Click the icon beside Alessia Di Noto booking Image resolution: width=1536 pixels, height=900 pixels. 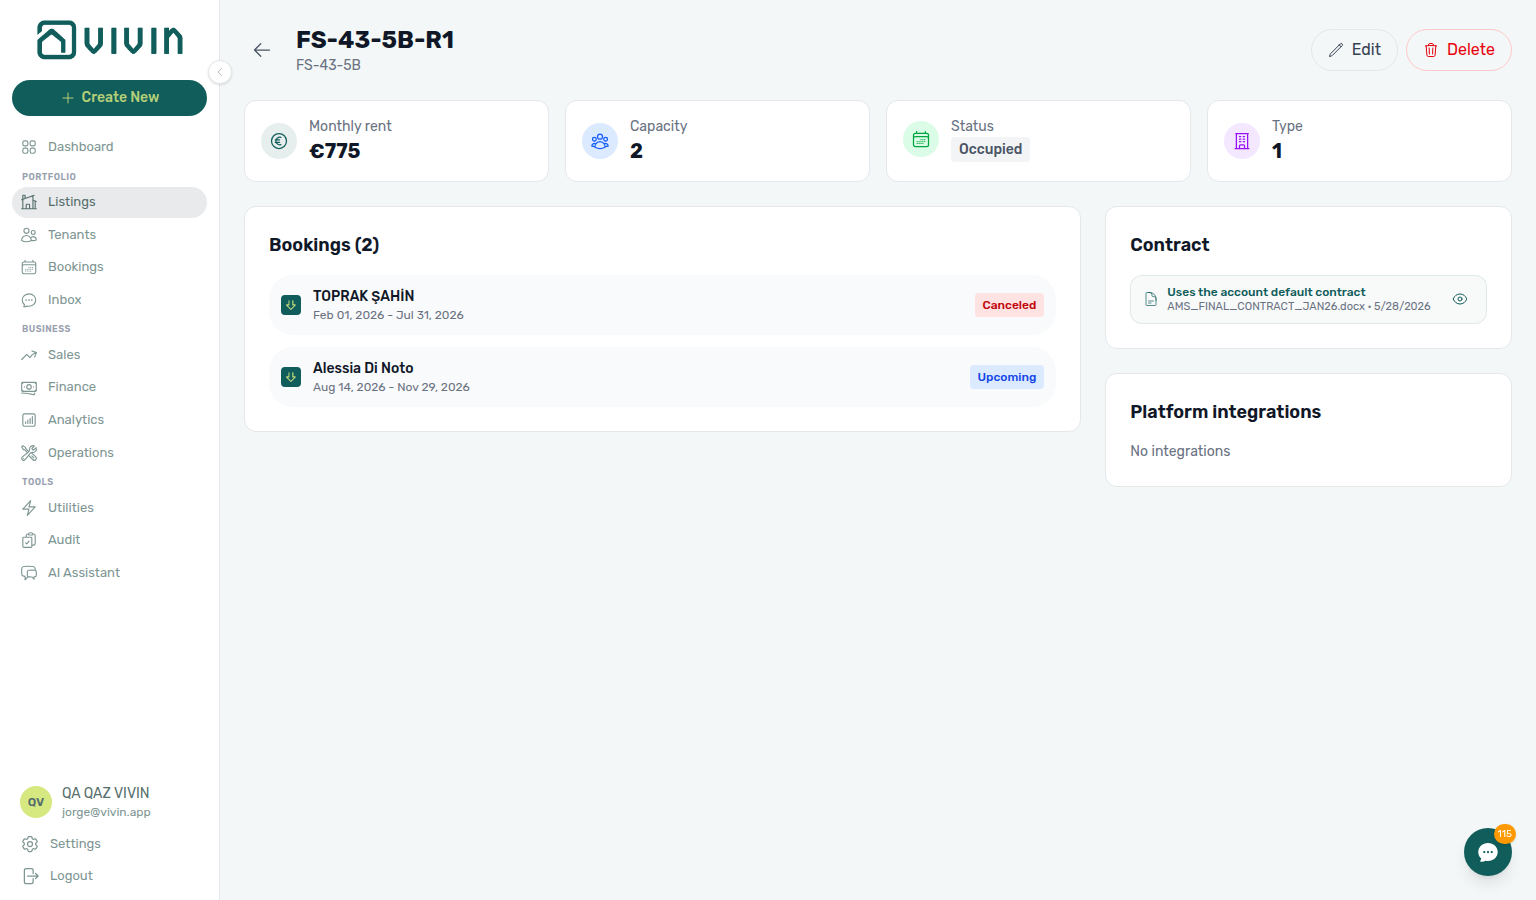click(291, 377)
